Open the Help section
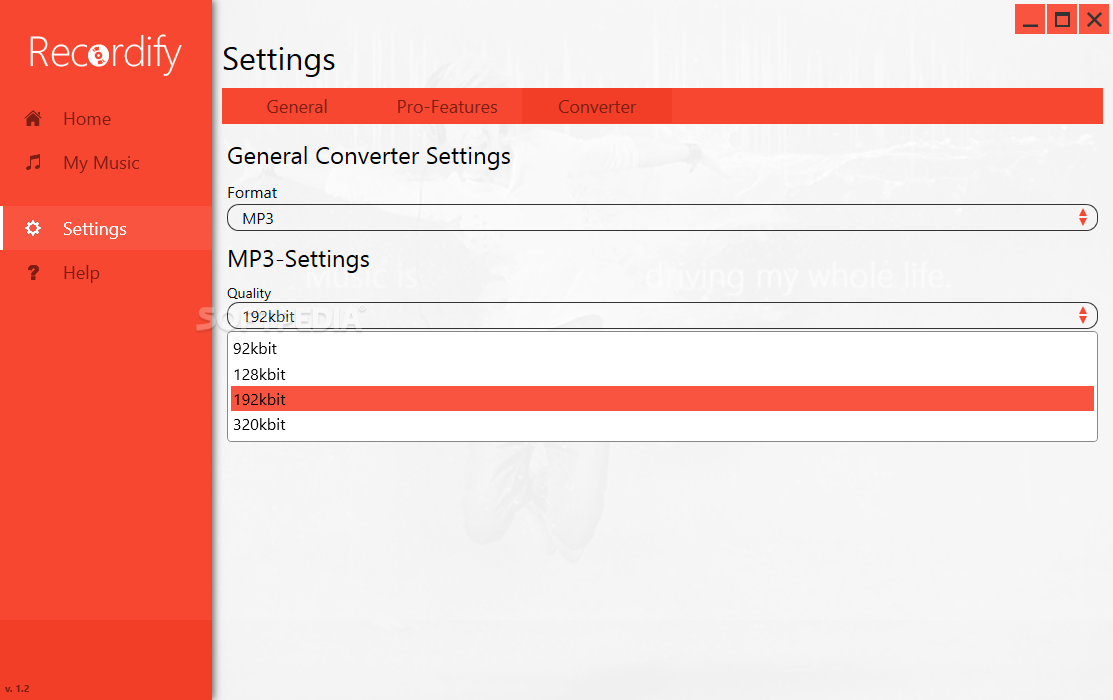The image size is (1113, 700). 106,273
